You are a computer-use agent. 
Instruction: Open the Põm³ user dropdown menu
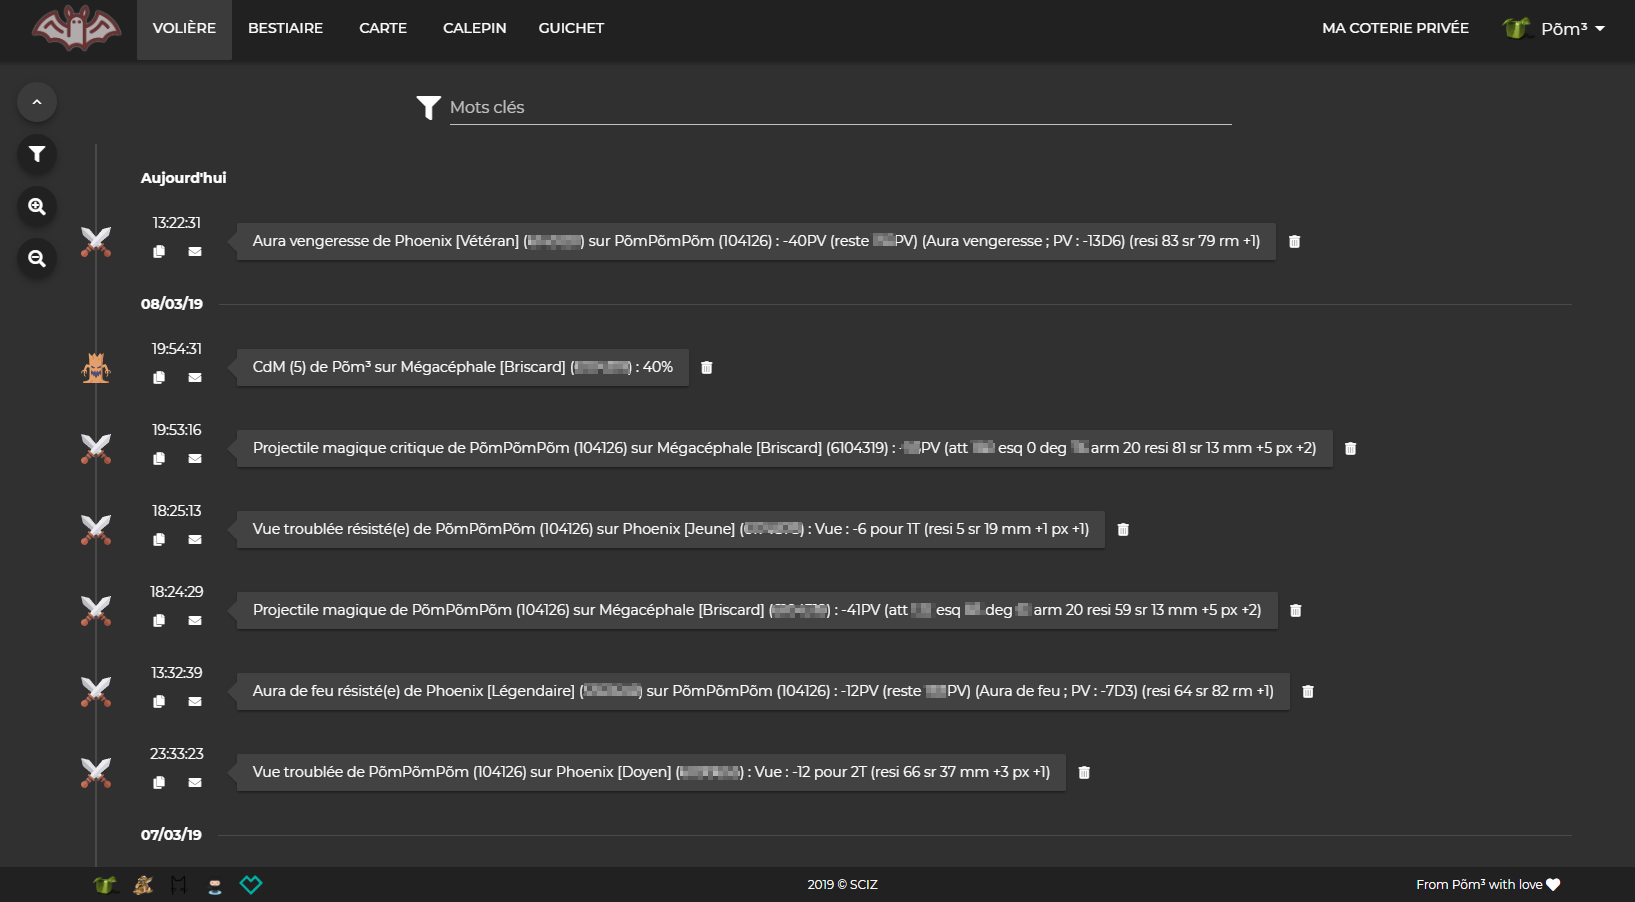1555,28
